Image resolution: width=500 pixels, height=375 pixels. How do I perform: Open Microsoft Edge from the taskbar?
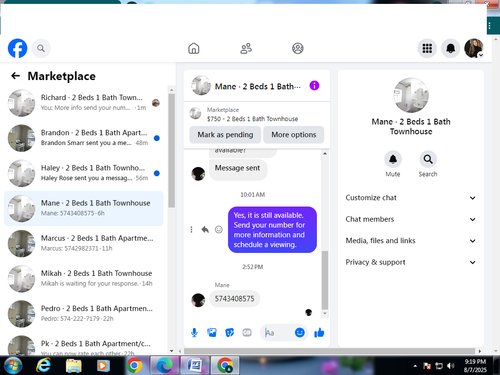coord(165,366)
